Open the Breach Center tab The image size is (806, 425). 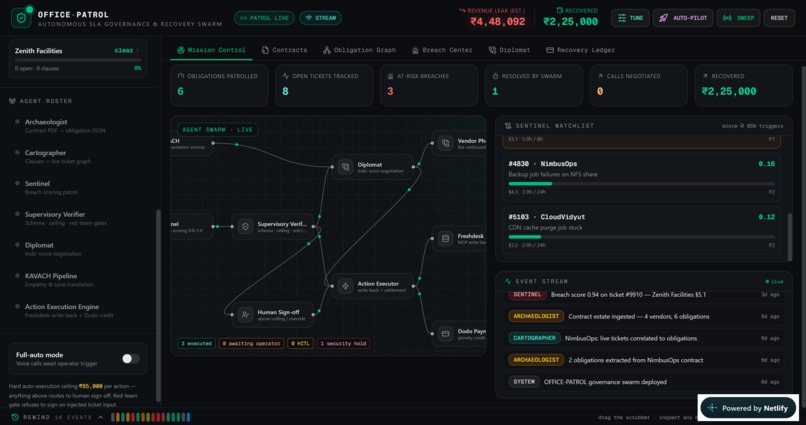coord(442,50)
